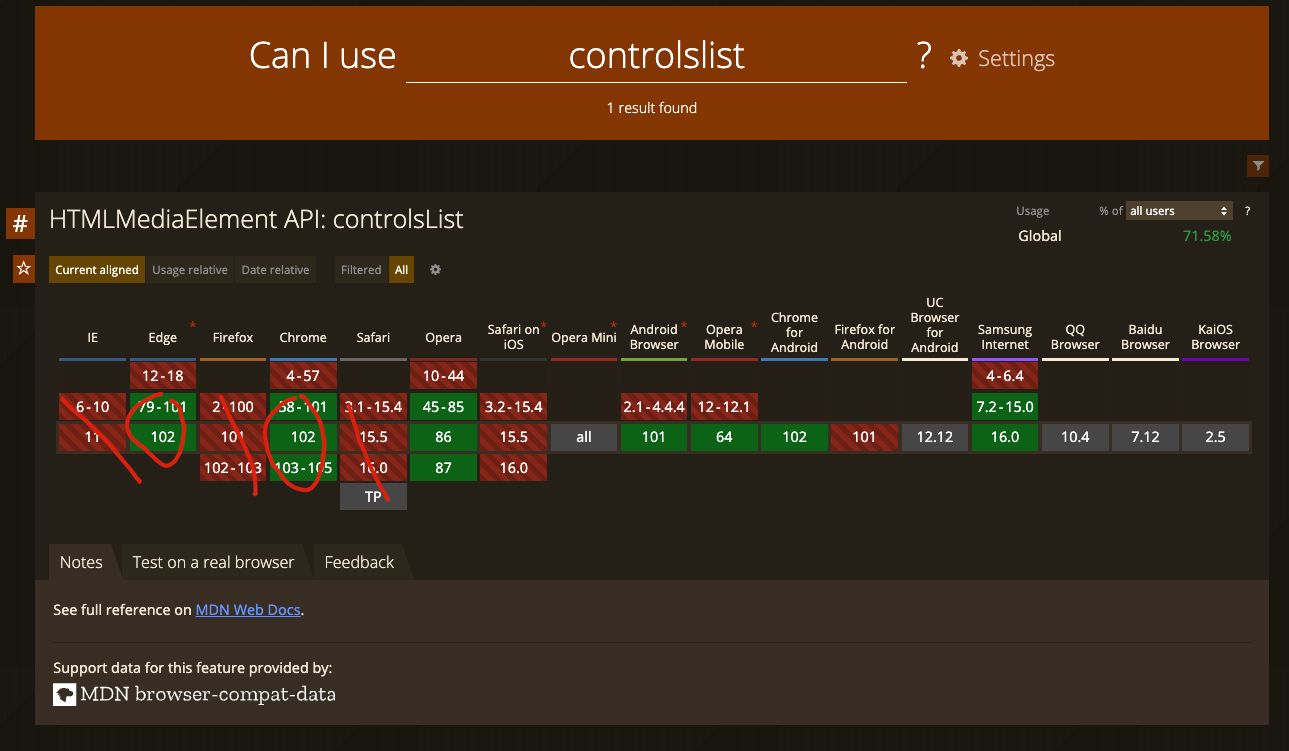
Task: Select IE 6-10 version cell
Action: click(92, 407)
